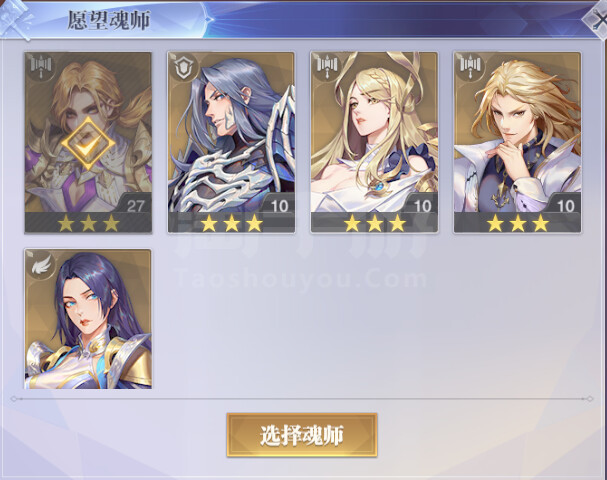Click the sword class icon on blonde woman card

pyautogui.click(x=327, y=67)
